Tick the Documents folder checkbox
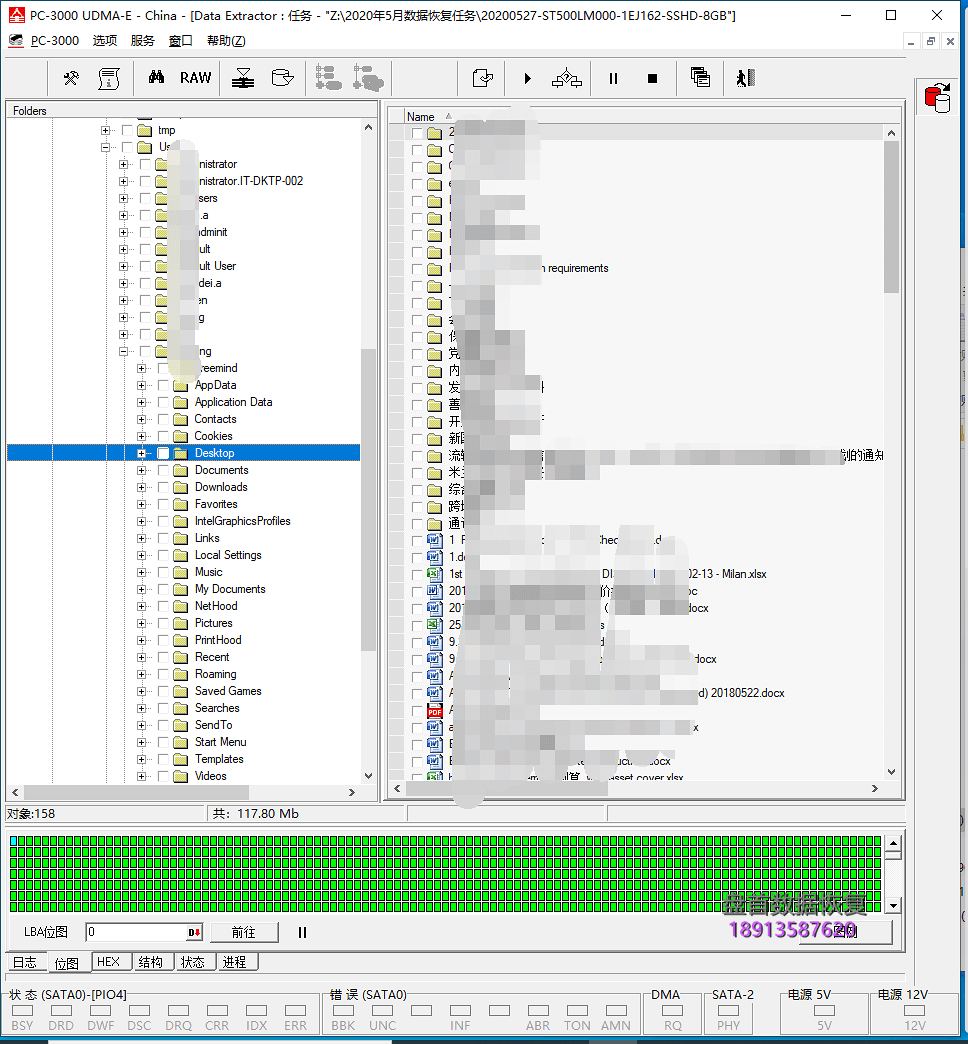Screen dimensions: 968x1044 [x=163, y=470]
